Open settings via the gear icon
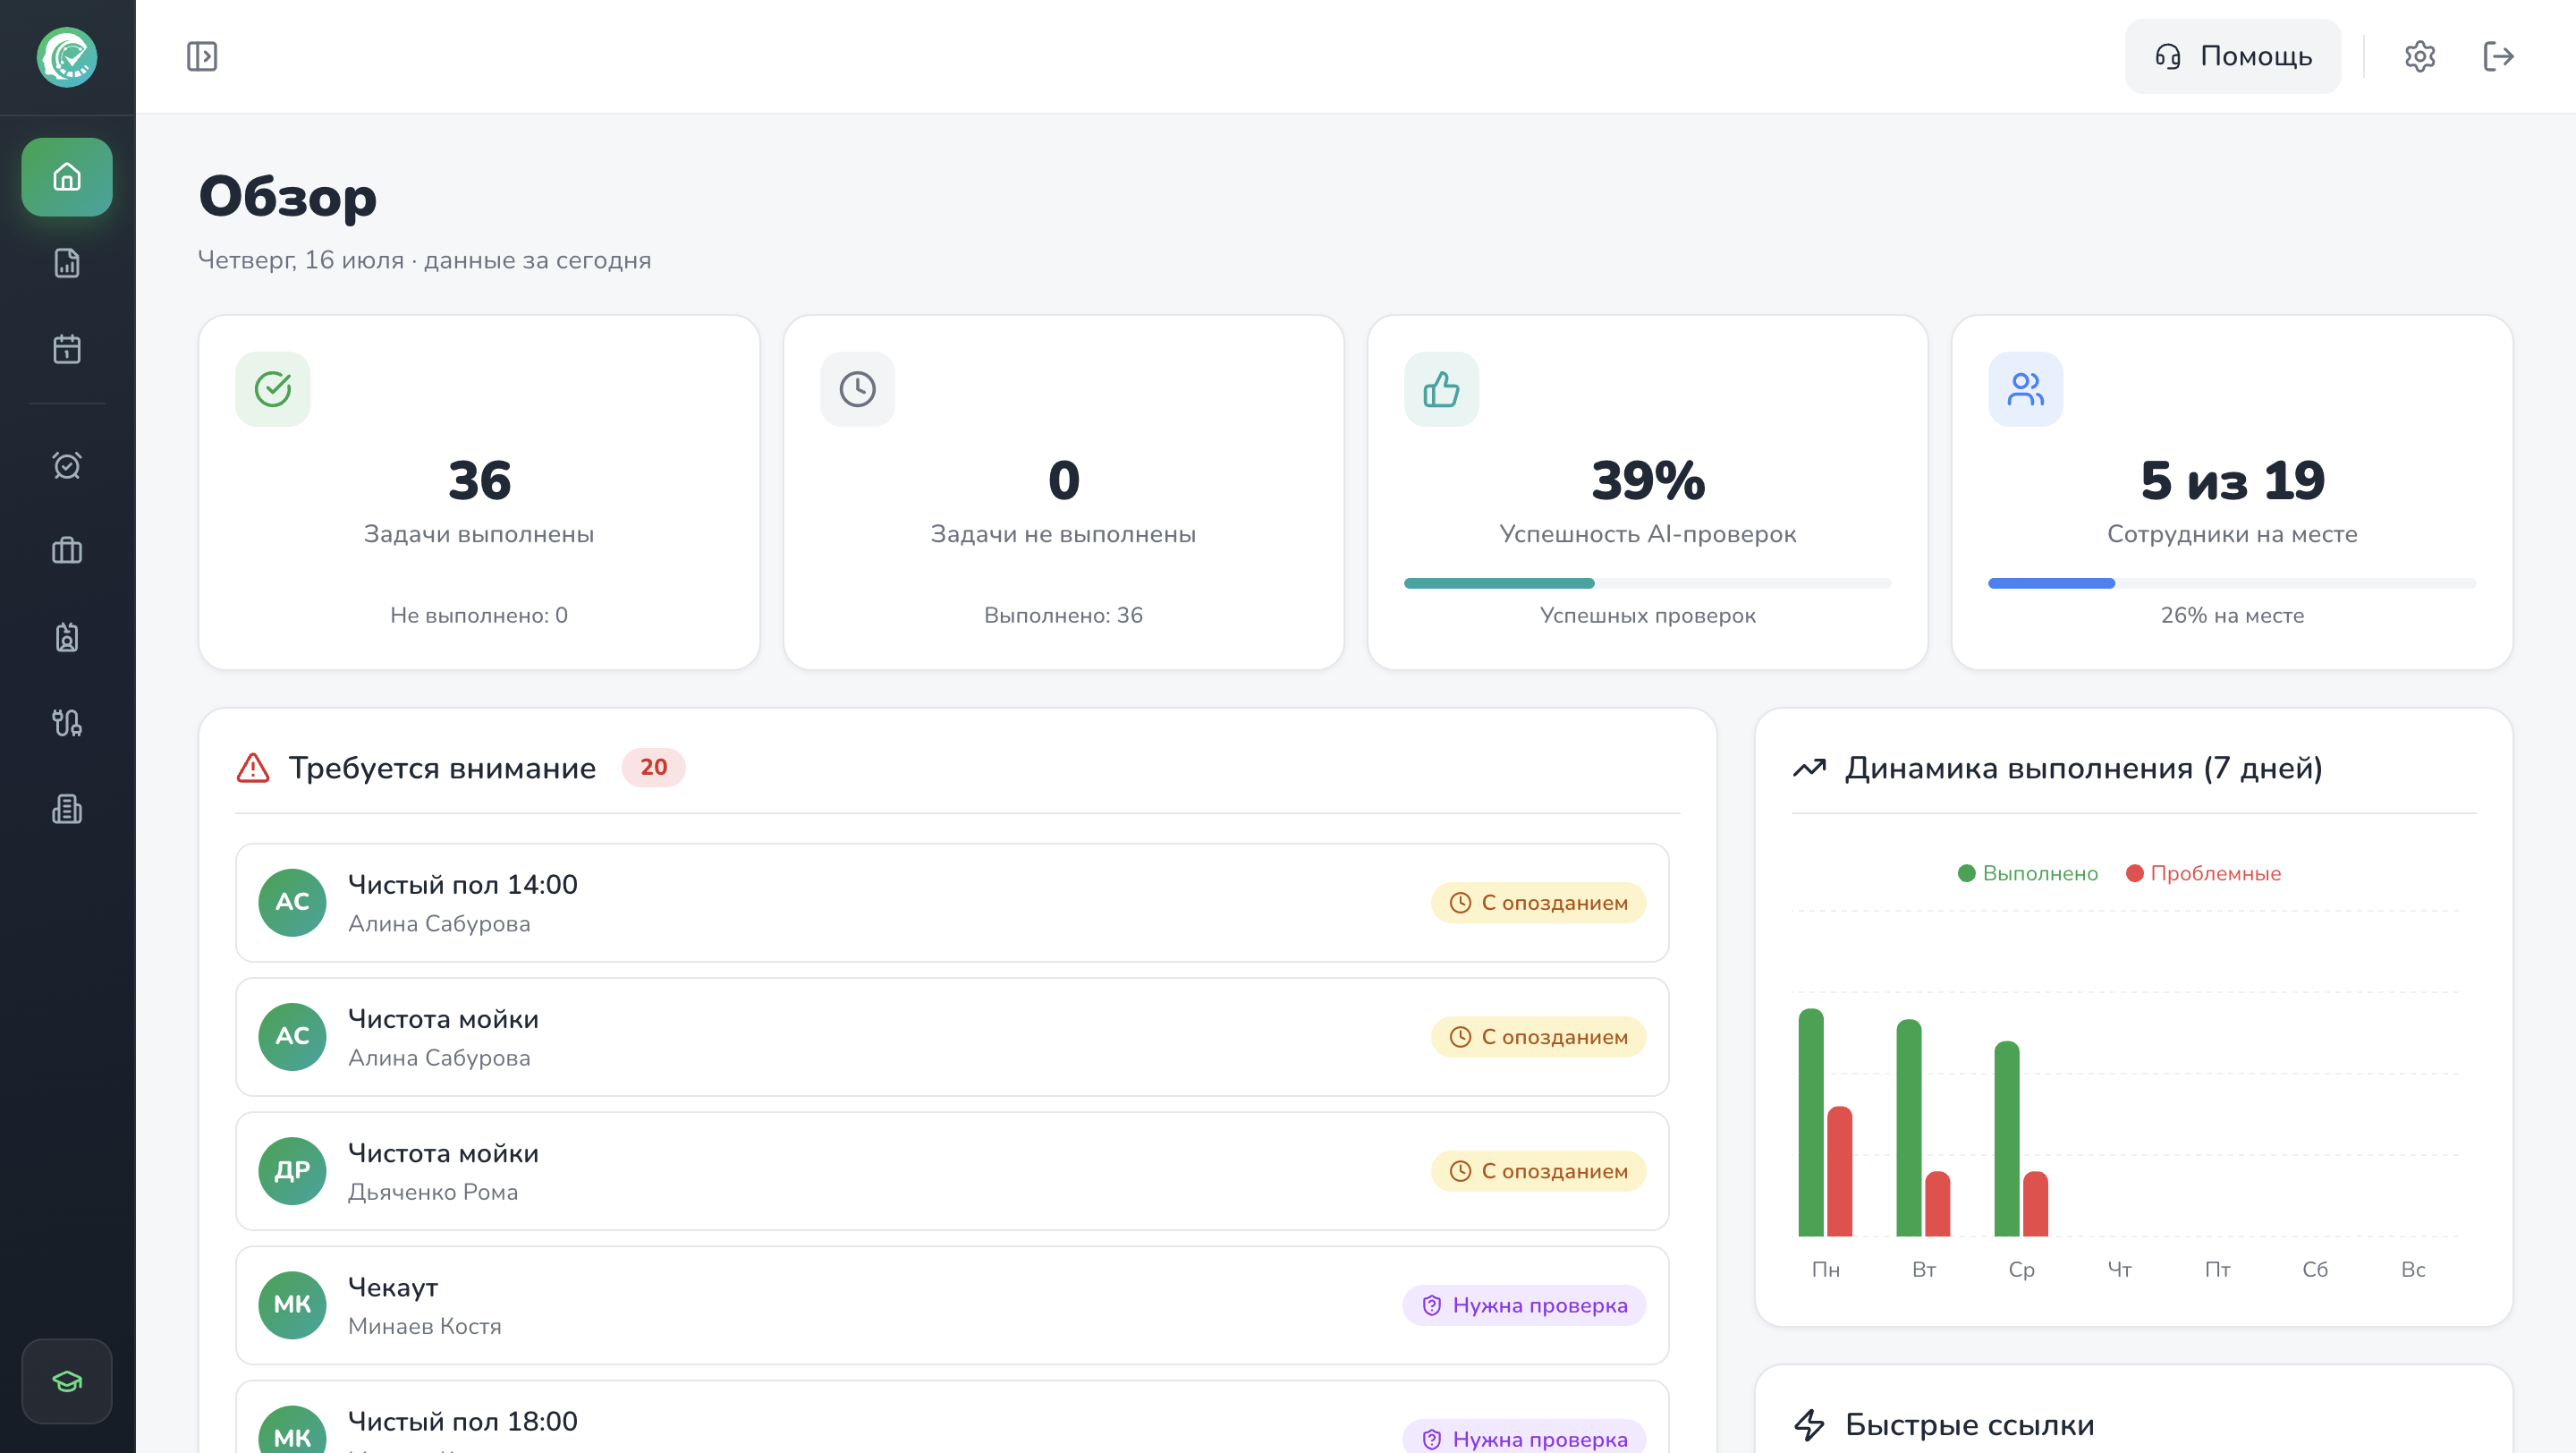This screenshot has width=2576, height=1453. click(2419, 56)
